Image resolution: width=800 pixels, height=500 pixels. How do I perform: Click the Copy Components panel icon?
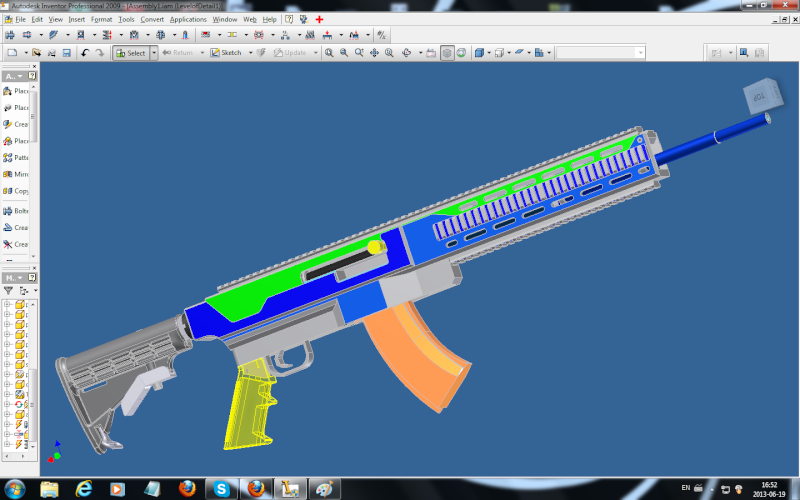coord(8,191)
